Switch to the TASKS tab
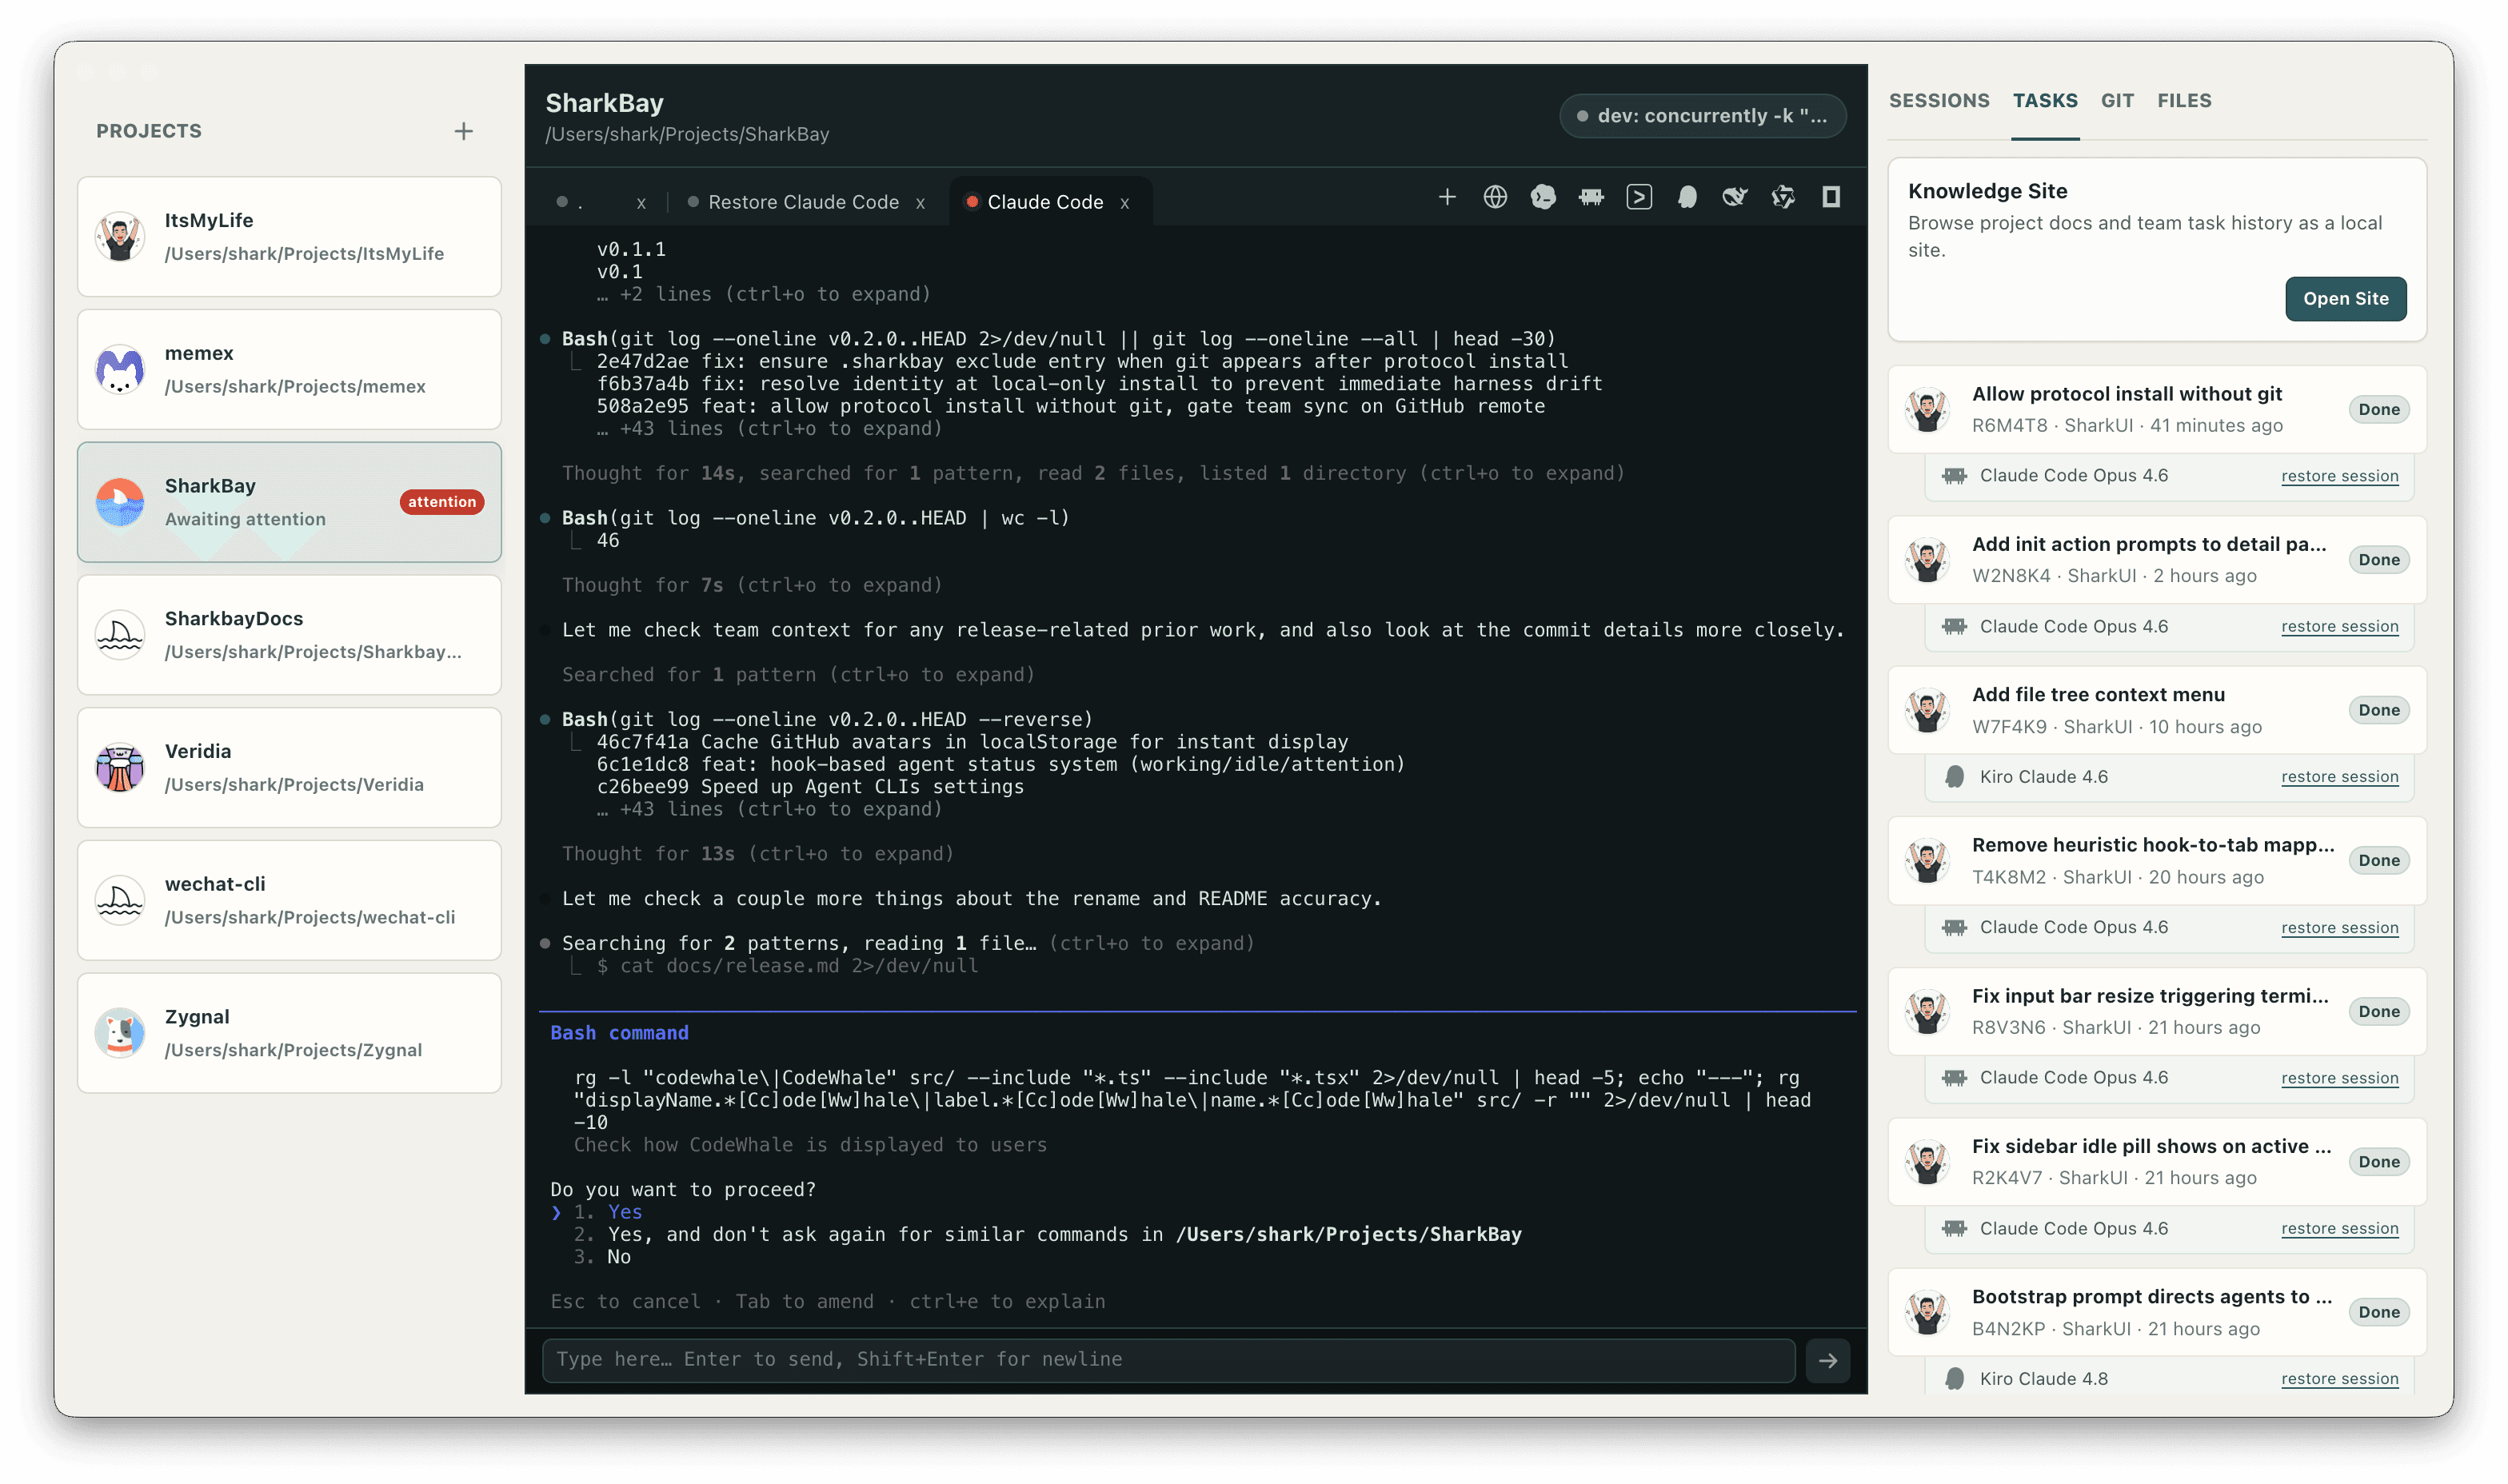This screenshot has width=2508, height=1484. point(2044,101)
